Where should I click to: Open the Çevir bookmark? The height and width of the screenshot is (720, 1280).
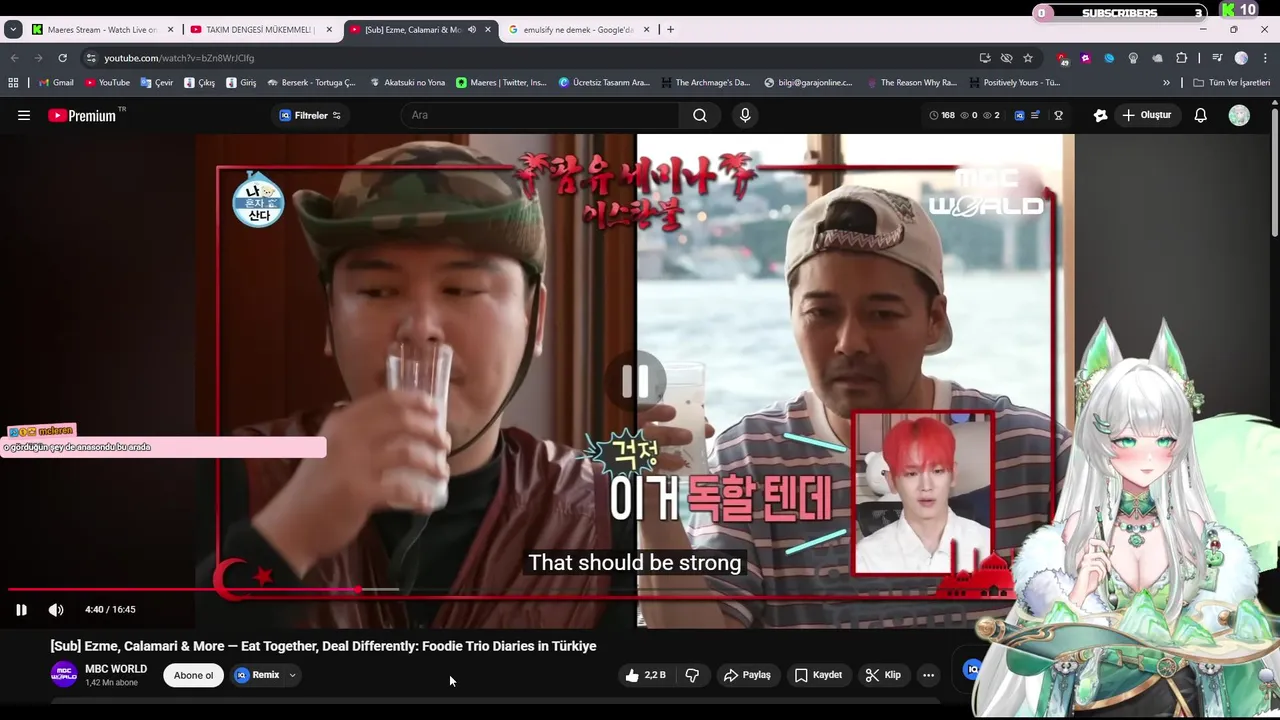[x=157, y=83]
